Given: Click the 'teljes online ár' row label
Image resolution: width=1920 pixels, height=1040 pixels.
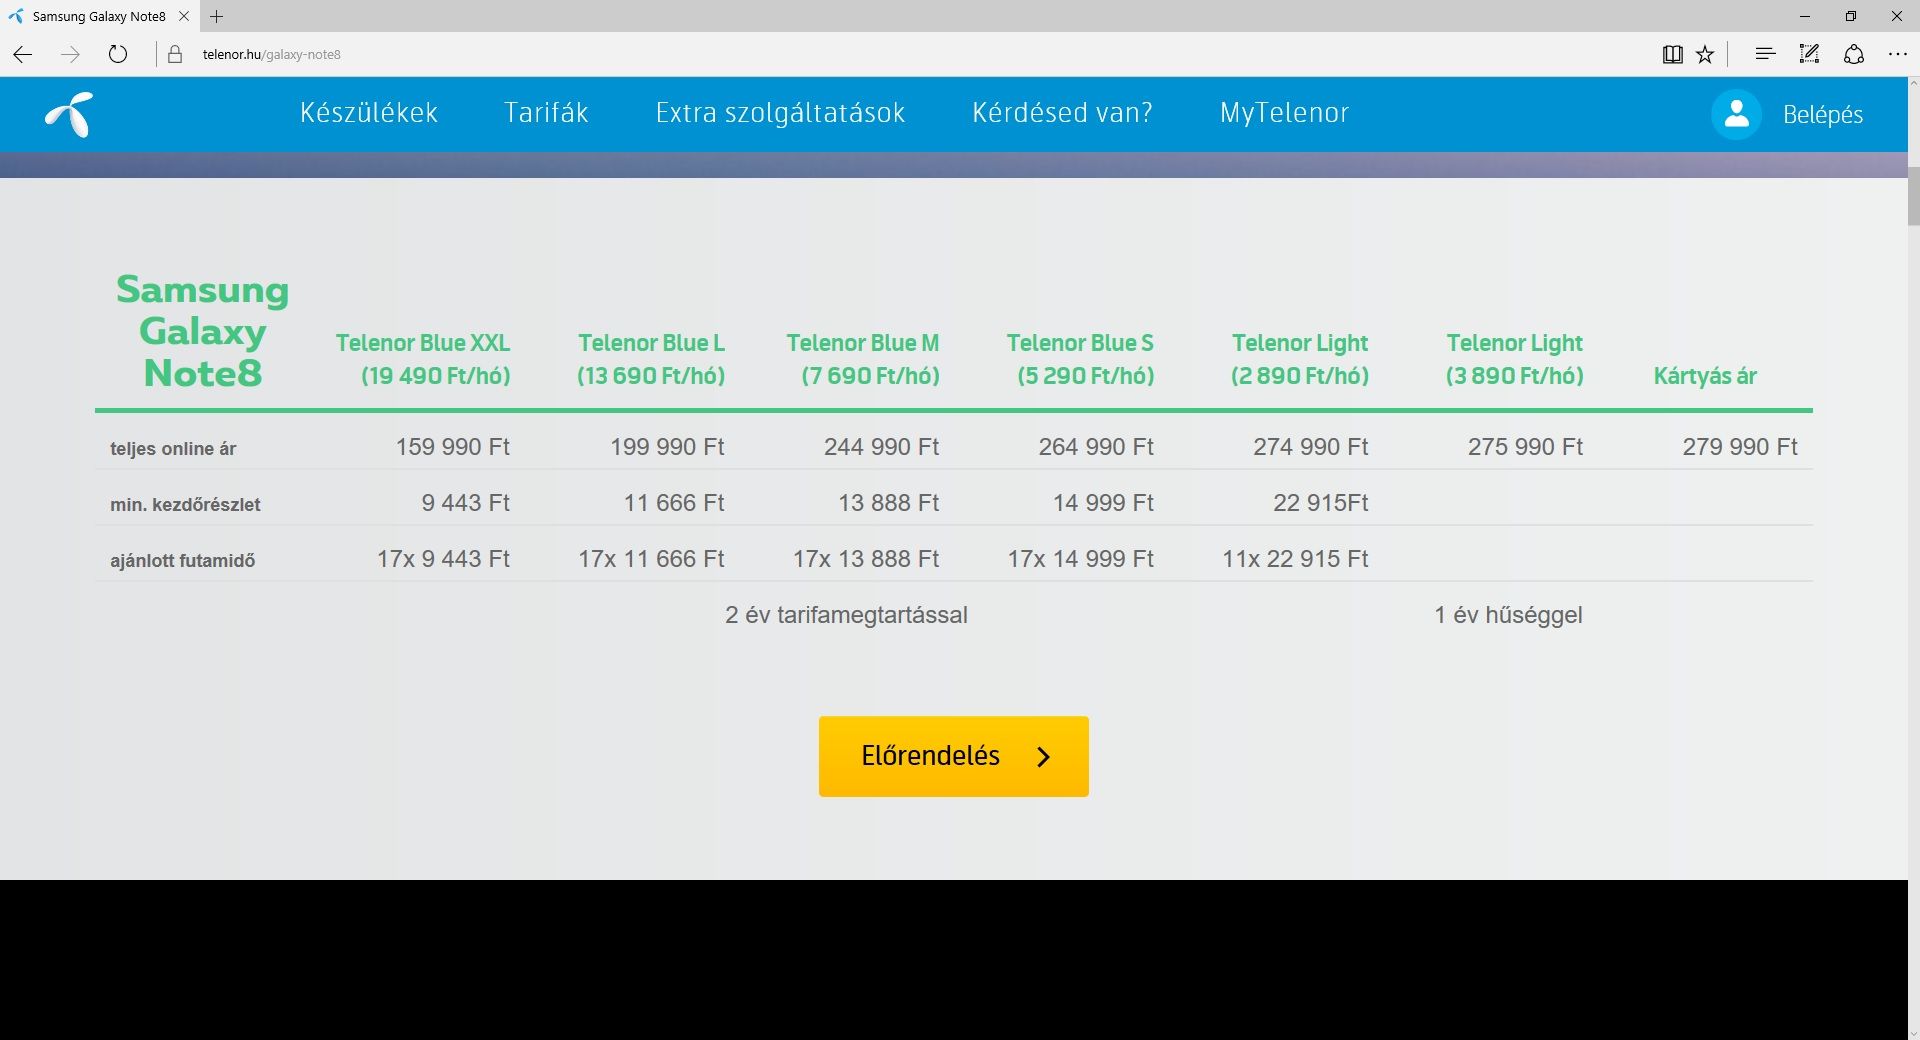Looking at the screenshot, I should (173, 449).
